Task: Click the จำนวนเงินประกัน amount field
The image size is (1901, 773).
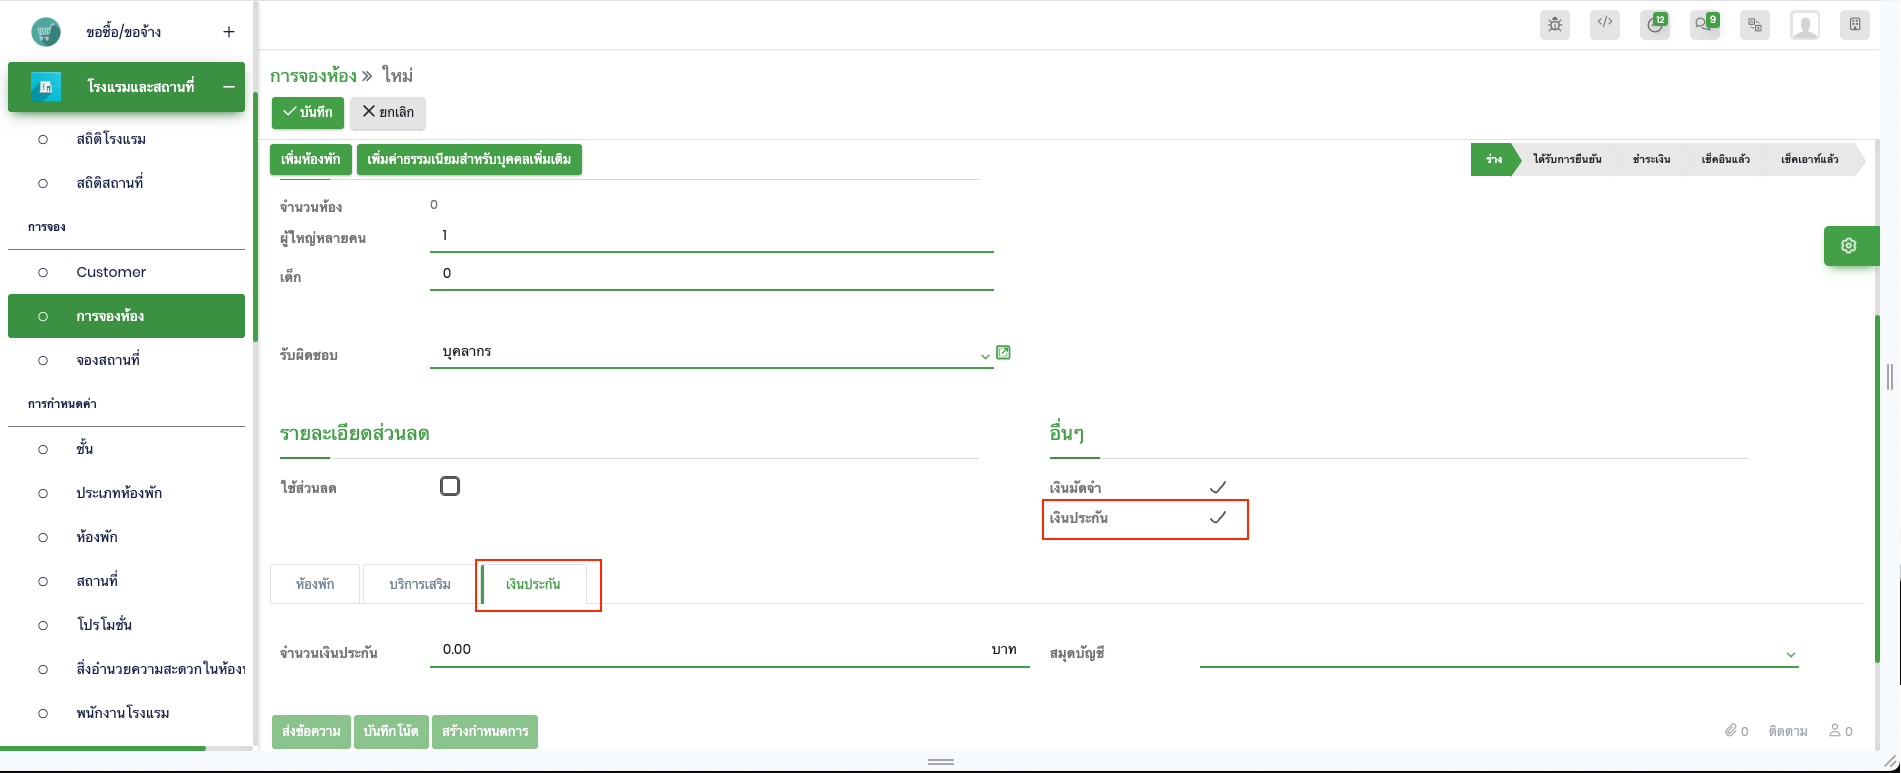Action: [x=710, y=650]
